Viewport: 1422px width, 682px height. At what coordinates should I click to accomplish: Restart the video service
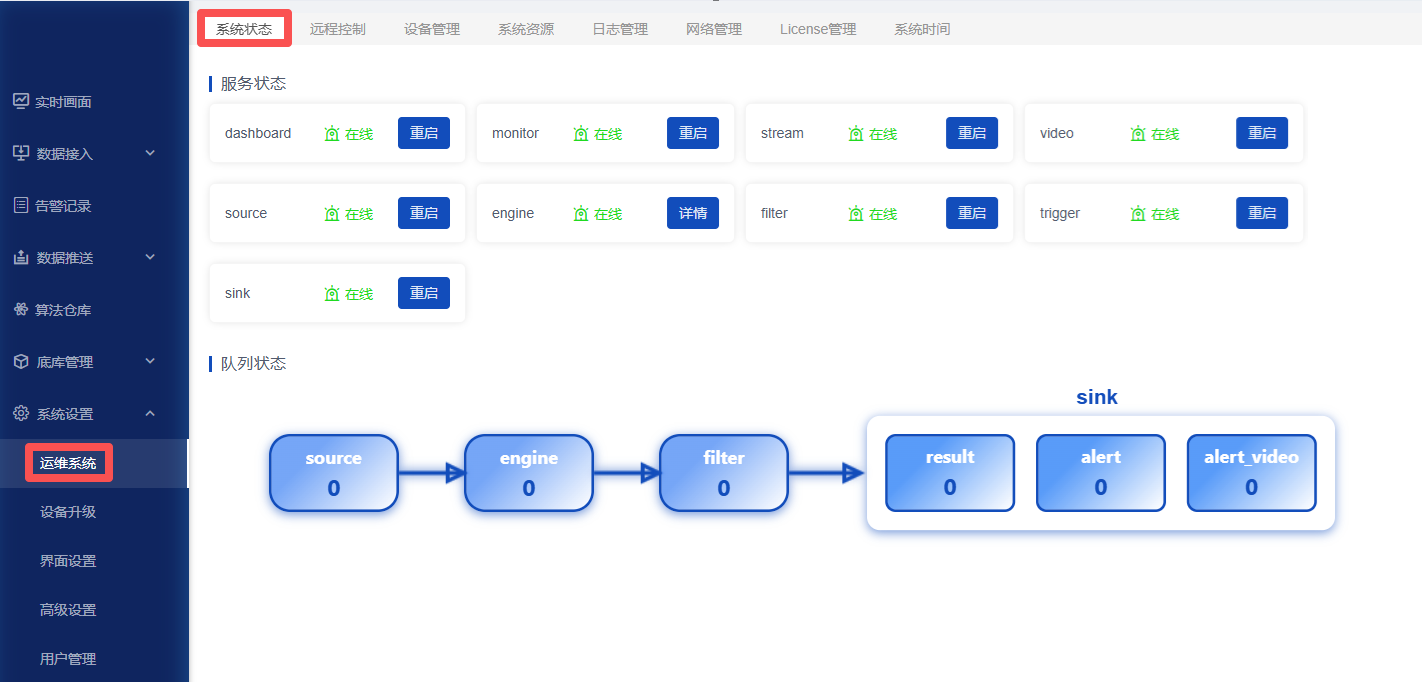1262,133
